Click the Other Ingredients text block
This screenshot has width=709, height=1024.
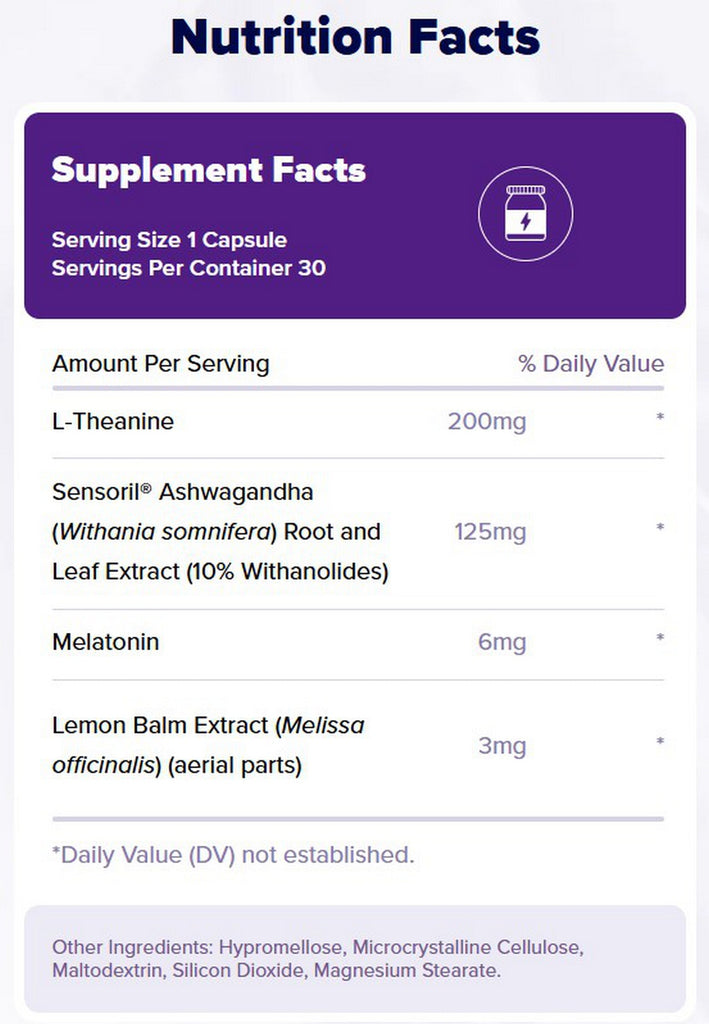(318, 959)
